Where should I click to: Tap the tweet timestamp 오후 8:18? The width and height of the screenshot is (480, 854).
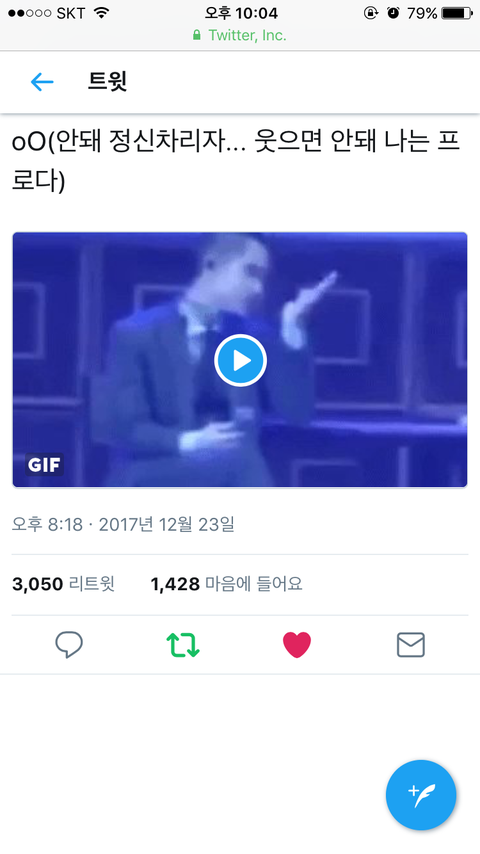pos(47,524)
